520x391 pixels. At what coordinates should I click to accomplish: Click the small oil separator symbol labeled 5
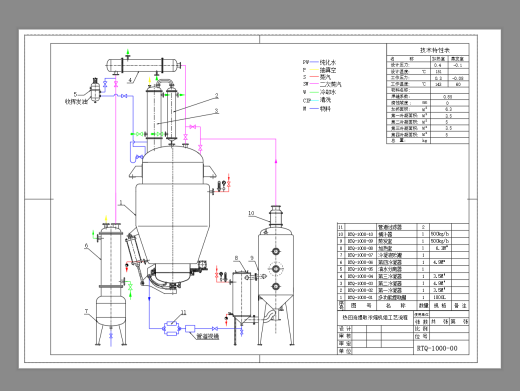[95, 90]
